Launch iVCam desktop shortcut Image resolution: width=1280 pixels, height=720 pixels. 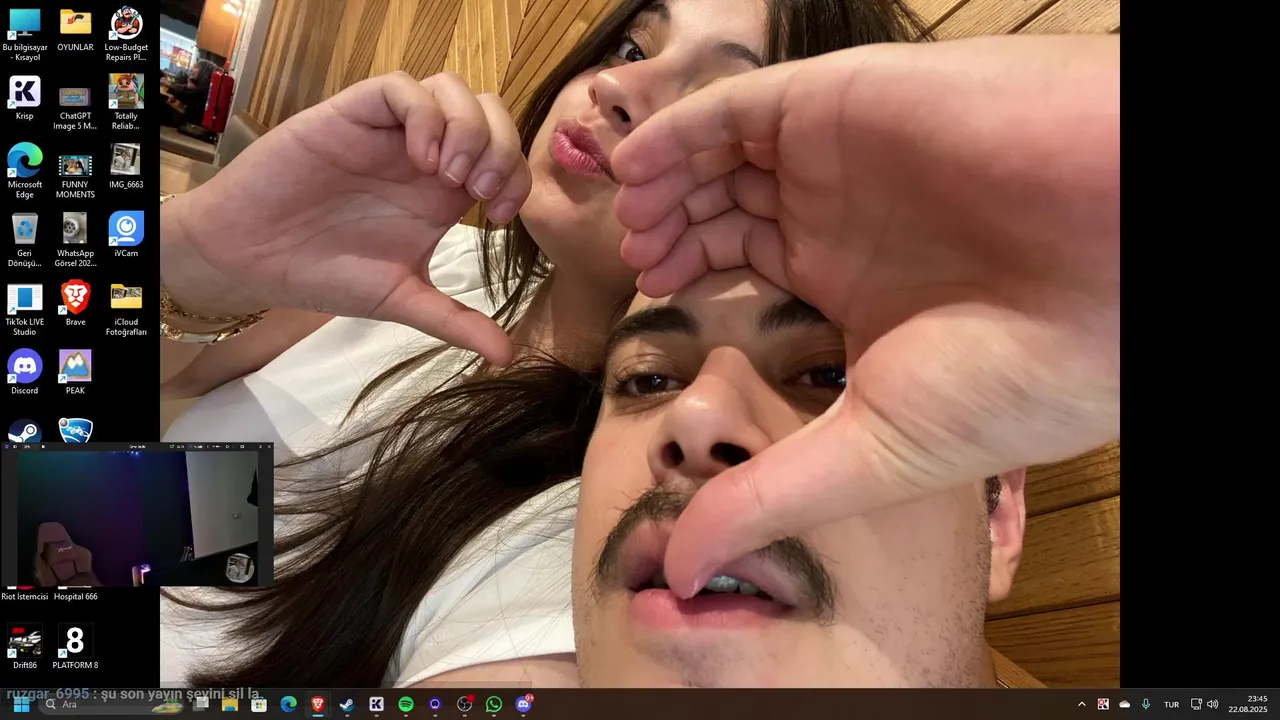(126, 235)
